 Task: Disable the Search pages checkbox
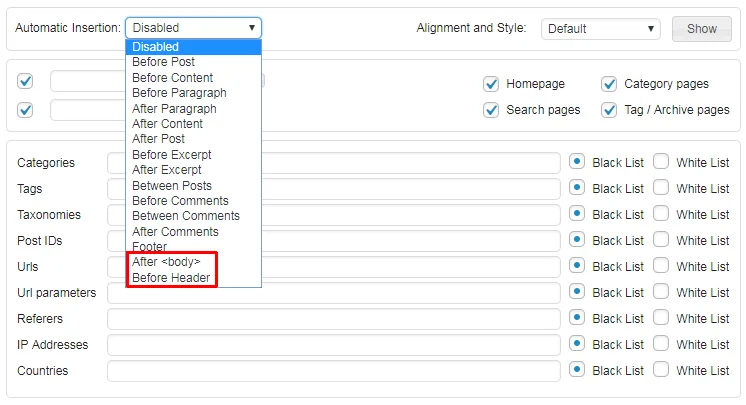pos(491,110)
